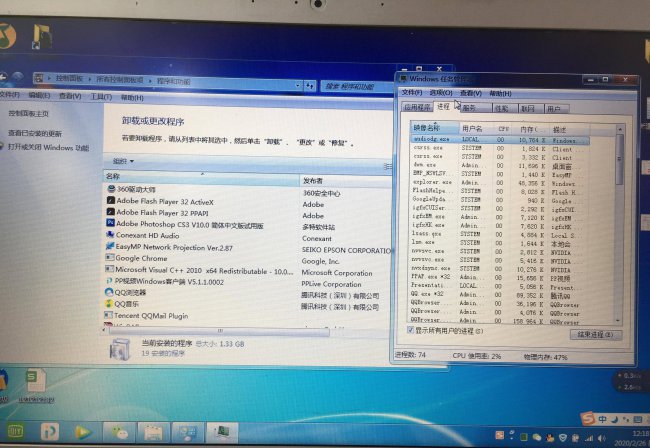Click back arrow in Programs window
This screenshot has width=650, height=448.
[x=3, y=76]
